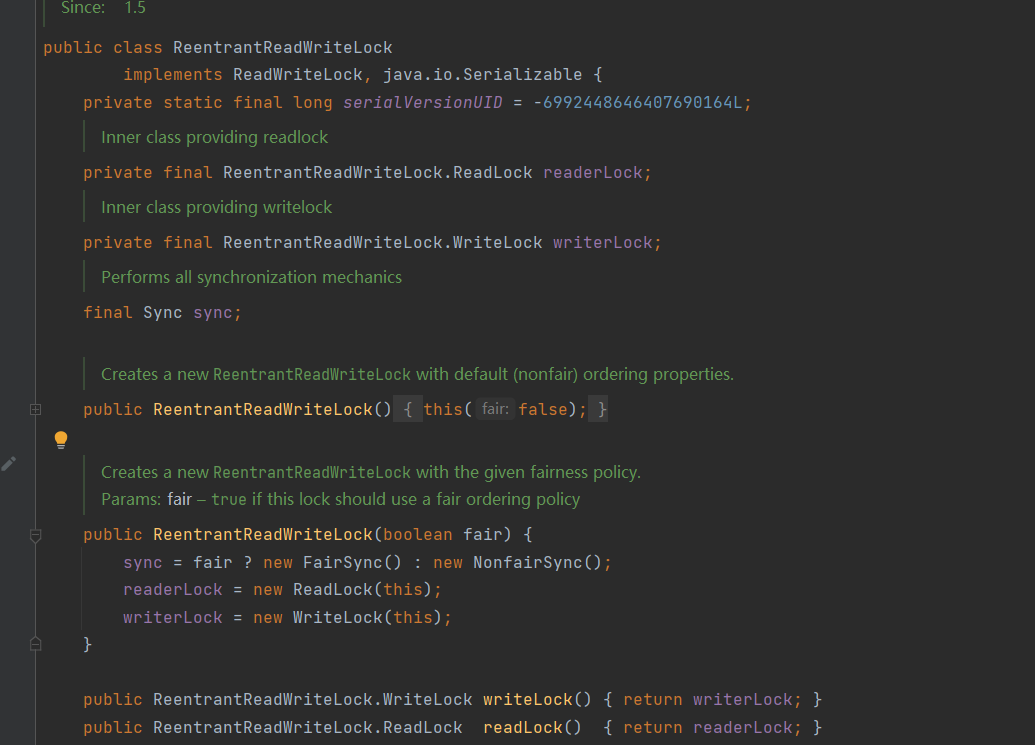Click the readLock() method name
Screen dimensions: 1035x745
[x=522, y=727]
